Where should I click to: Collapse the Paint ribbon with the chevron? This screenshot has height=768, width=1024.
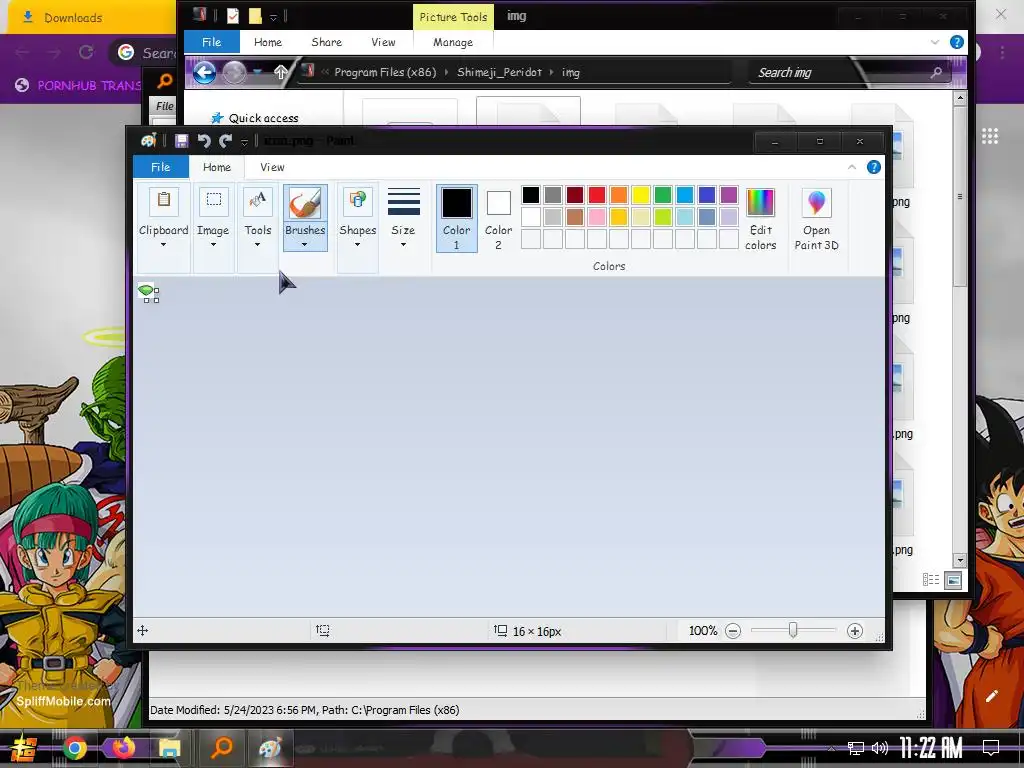[852, 167]
